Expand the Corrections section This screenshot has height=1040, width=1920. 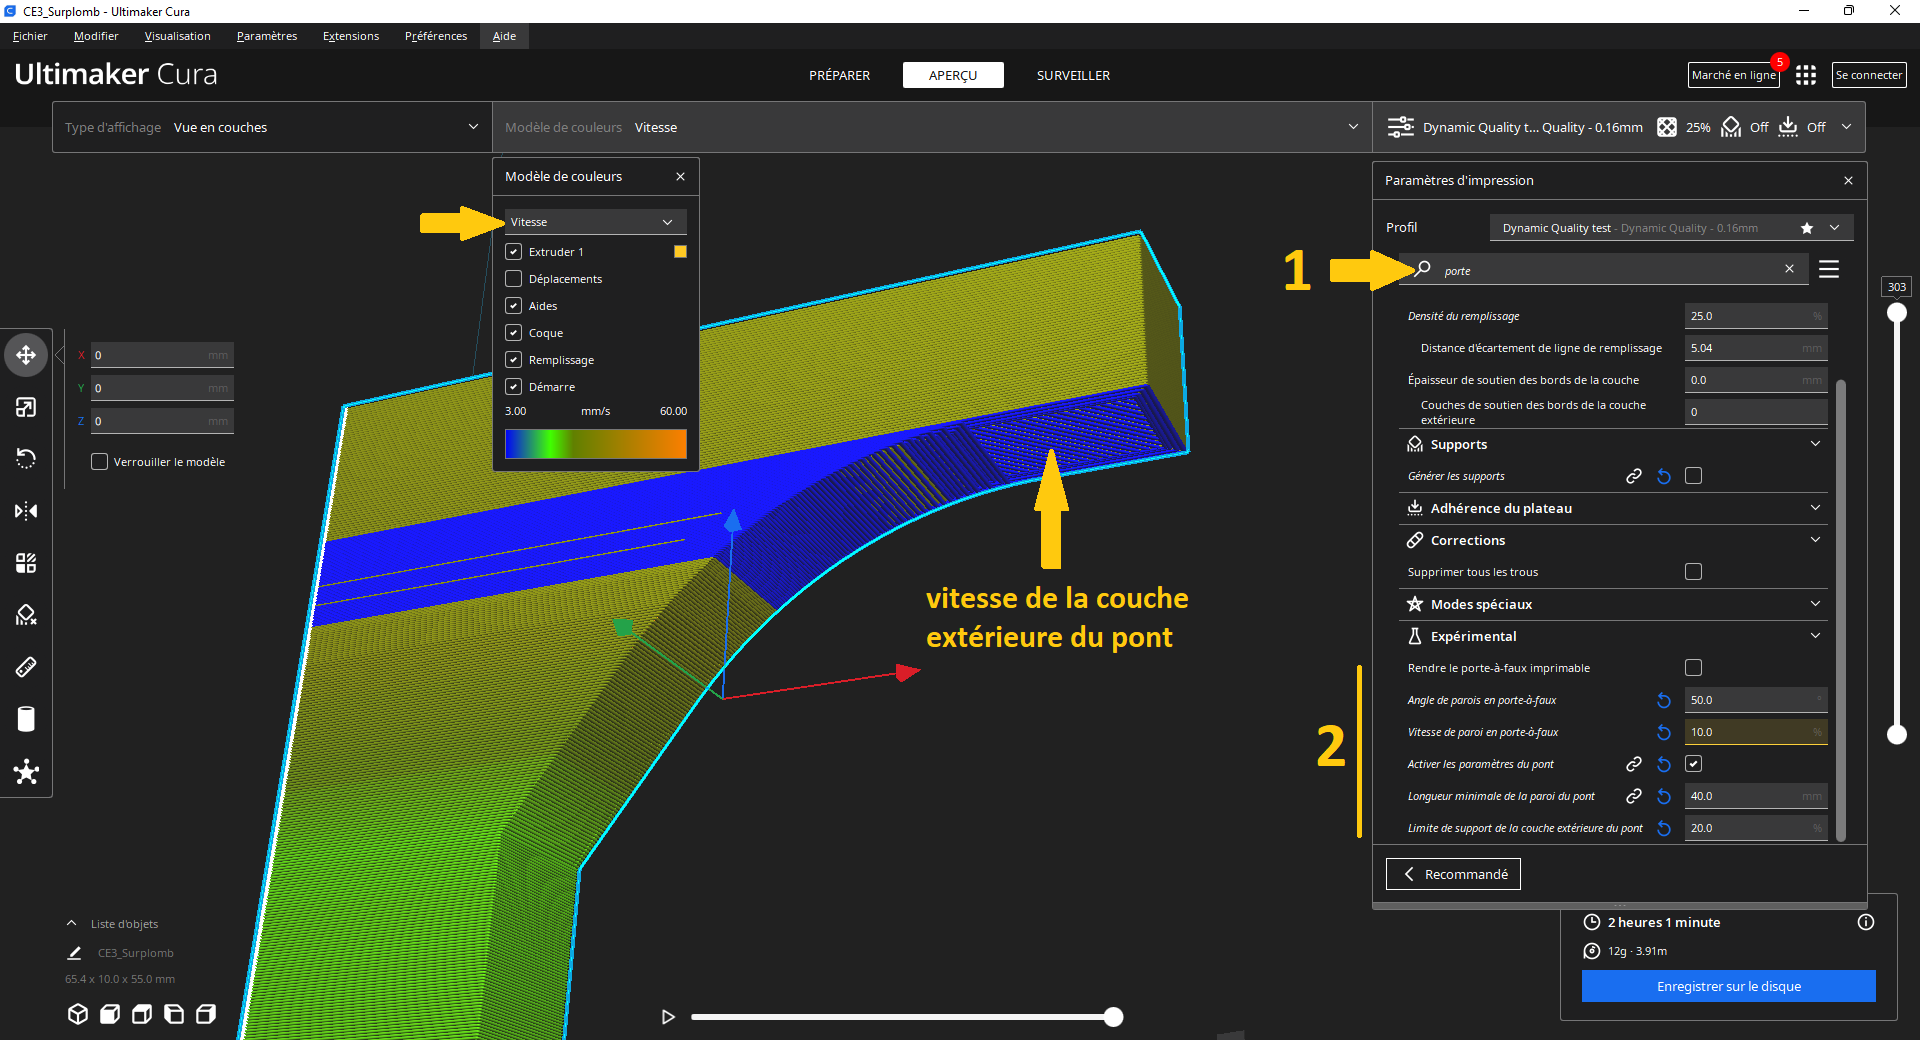point(1613,540)
